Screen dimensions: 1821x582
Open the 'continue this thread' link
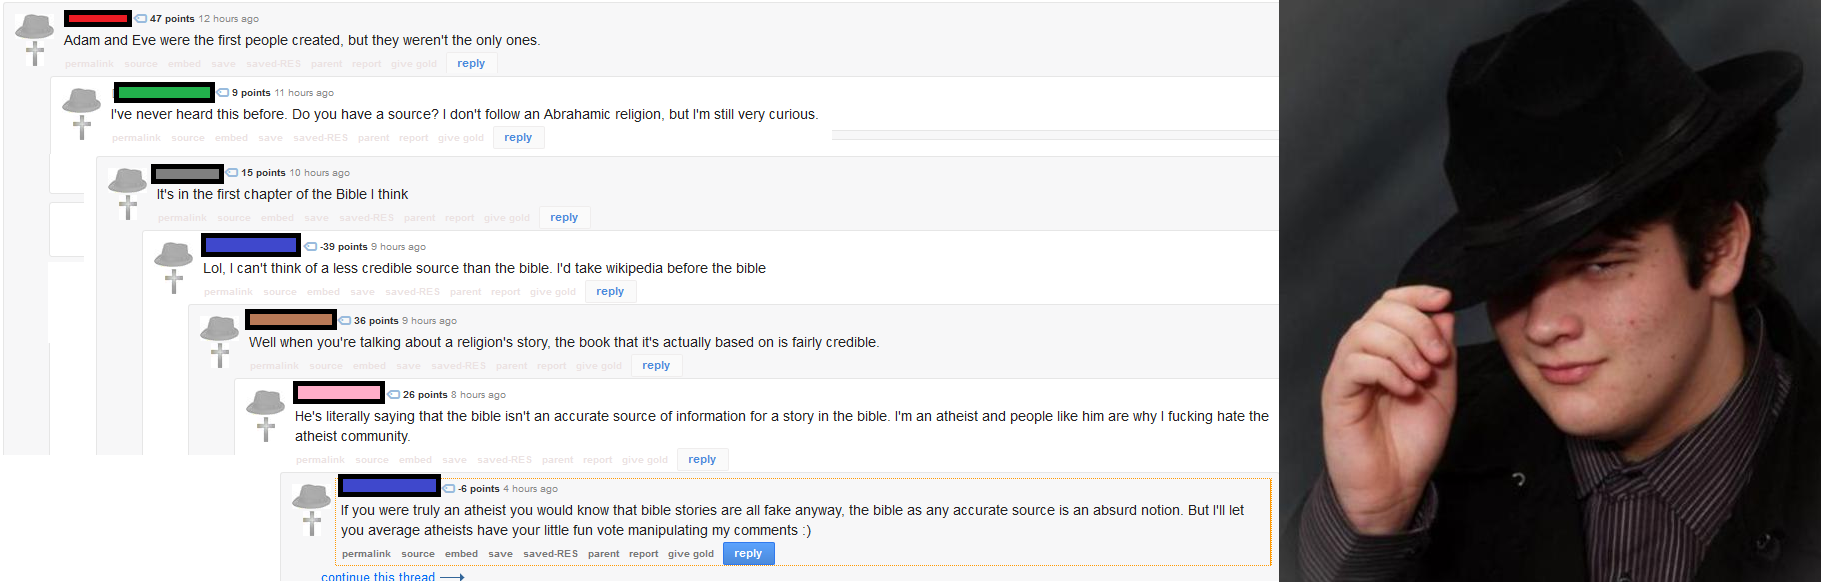pyautogui.click(x=392, y=577)
